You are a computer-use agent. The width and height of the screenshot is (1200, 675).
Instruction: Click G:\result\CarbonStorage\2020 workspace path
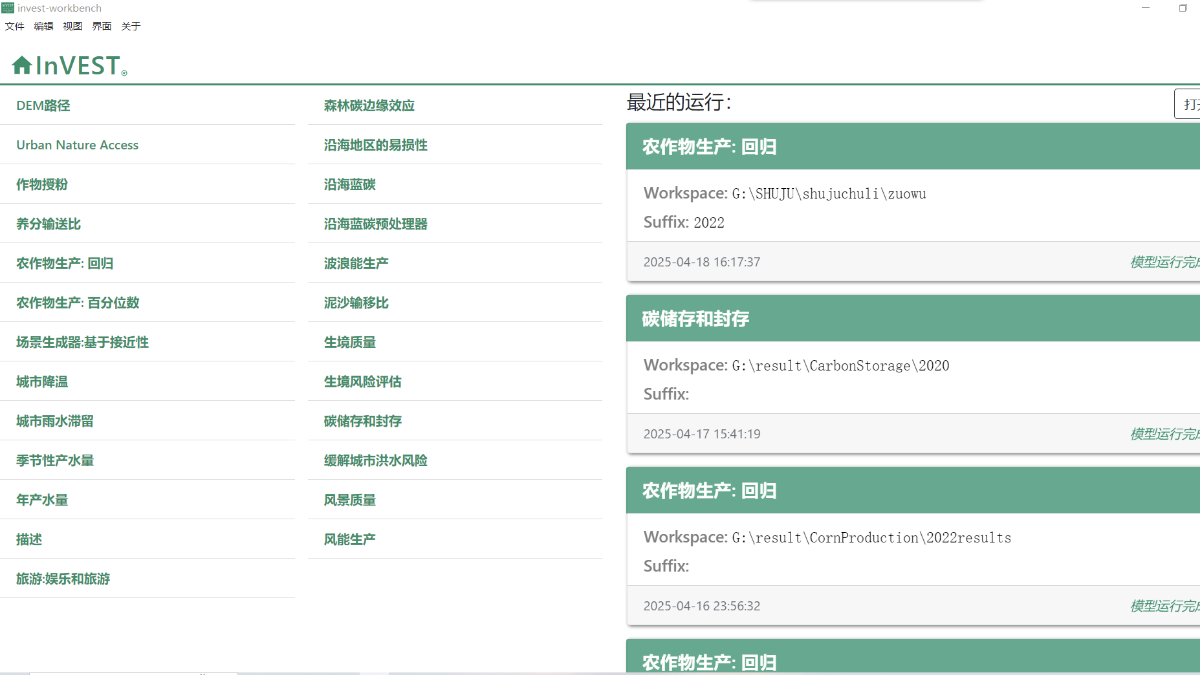840,366
